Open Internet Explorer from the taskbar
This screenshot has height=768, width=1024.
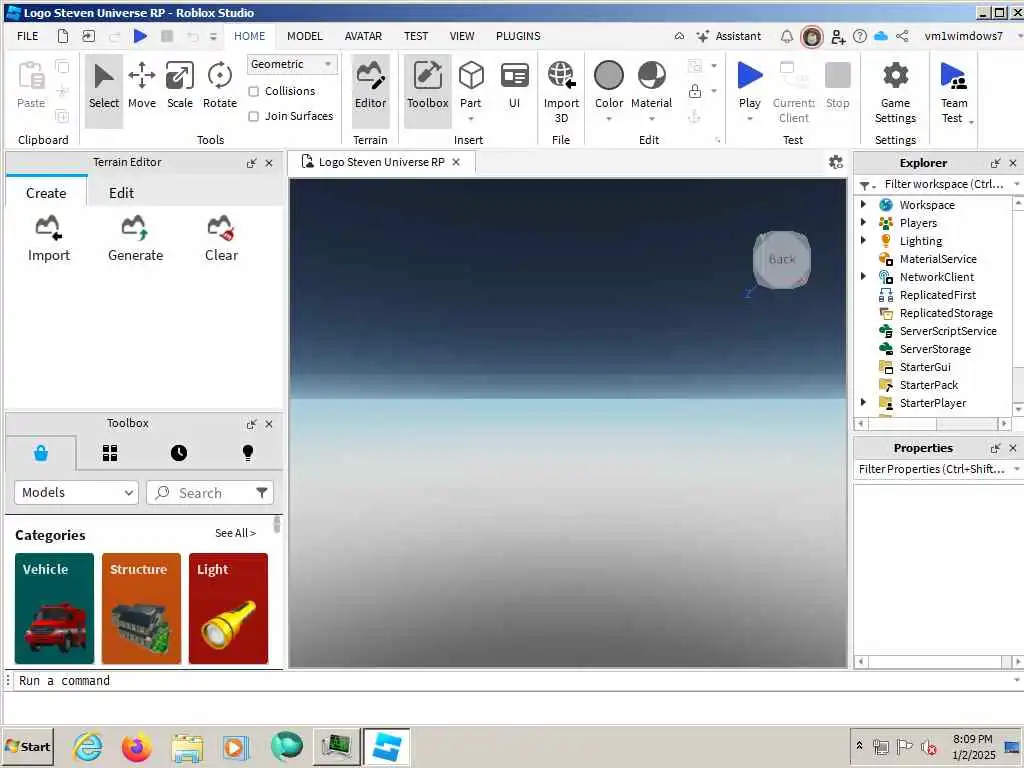click(88, 747)
